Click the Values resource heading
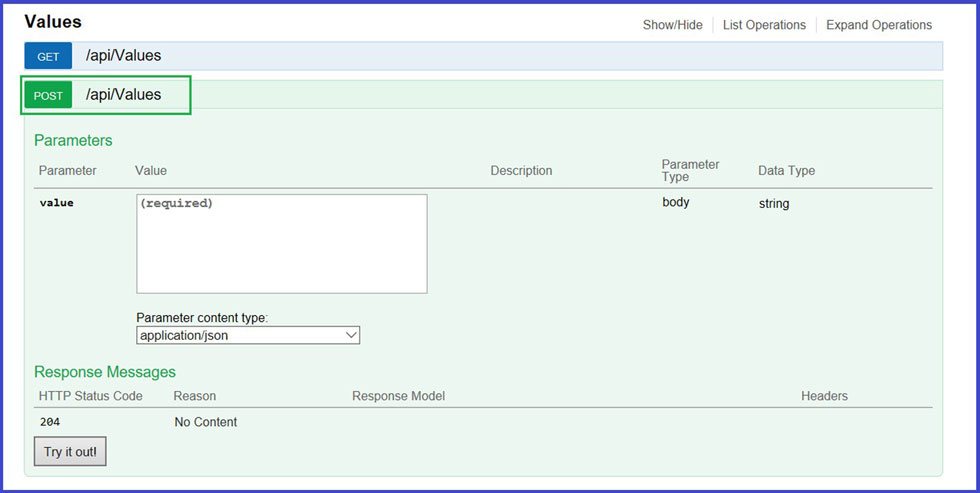 (x=53, y=22)
